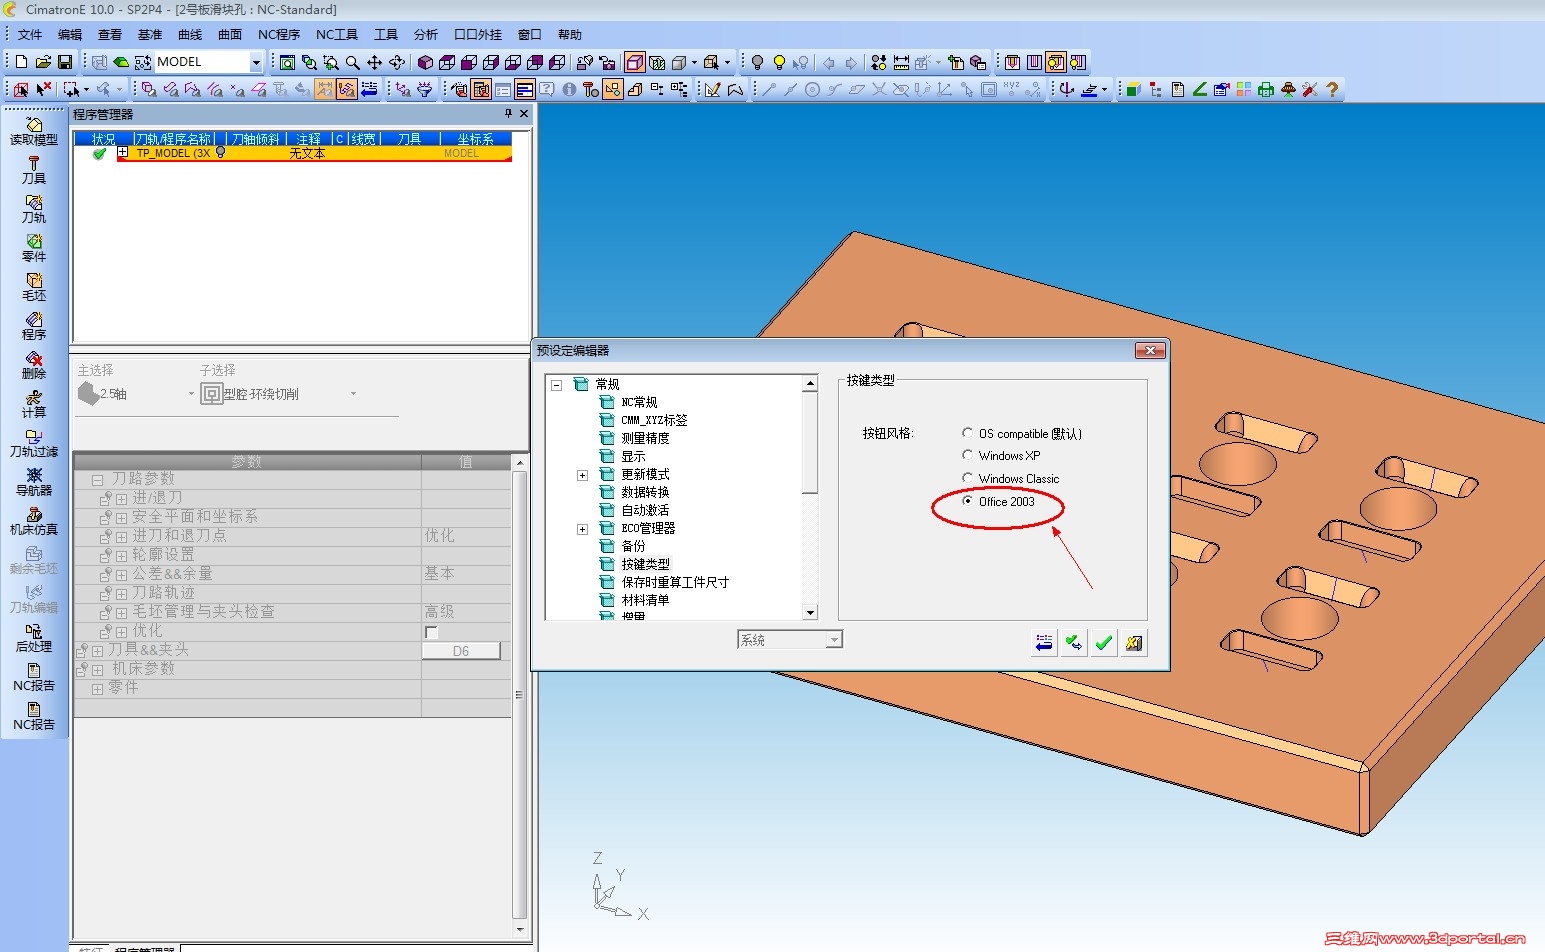Open the 窗口 (Window) menu

530,35
